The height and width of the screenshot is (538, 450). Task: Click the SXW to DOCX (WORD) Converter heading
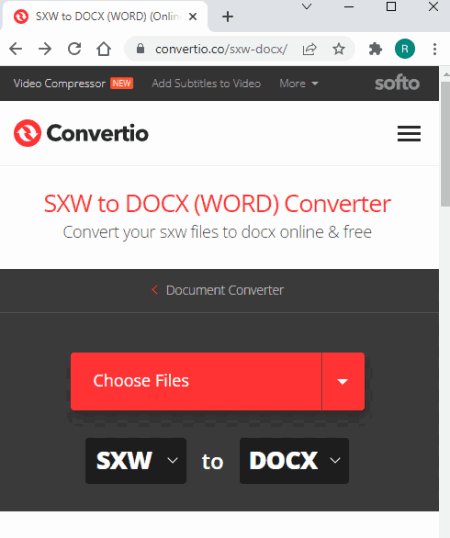click(217, 204)
